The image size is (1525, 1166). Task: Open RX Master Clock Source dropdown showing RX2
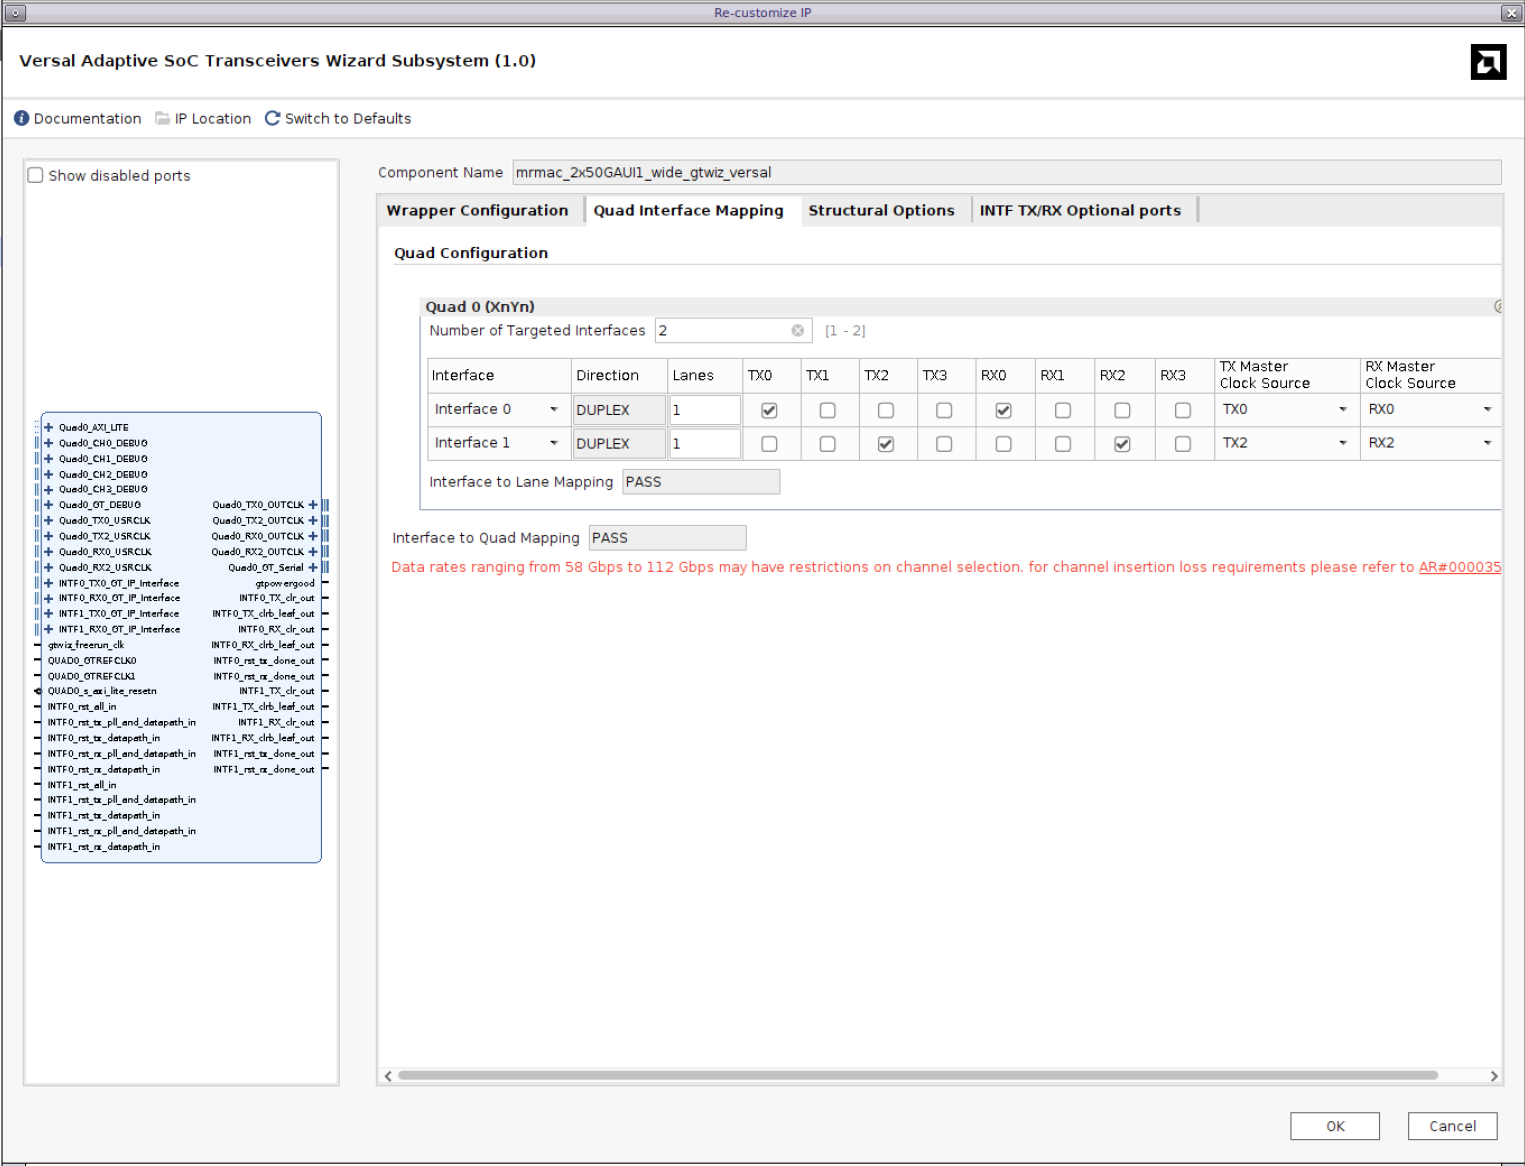click(x=1430, y=443)
